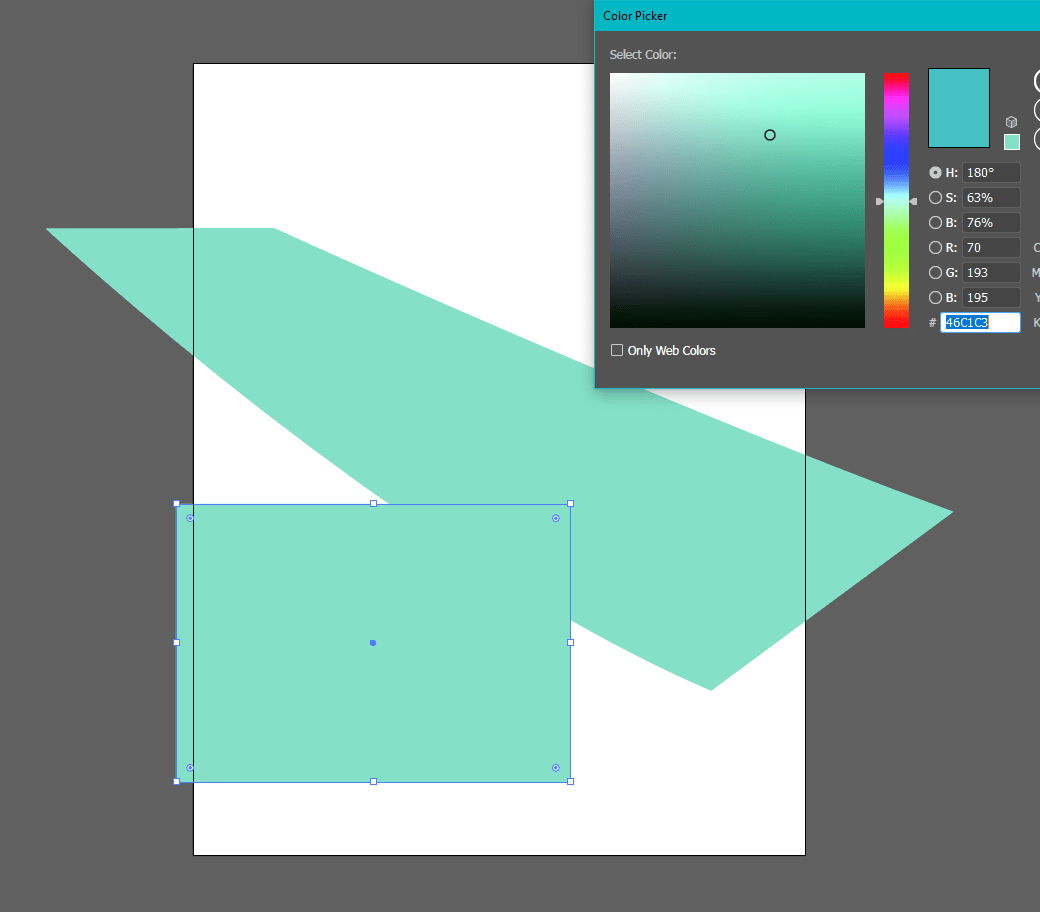
Task: Click the top-left live corner widget of the rectangle
Action: click(x=190, y=518)
